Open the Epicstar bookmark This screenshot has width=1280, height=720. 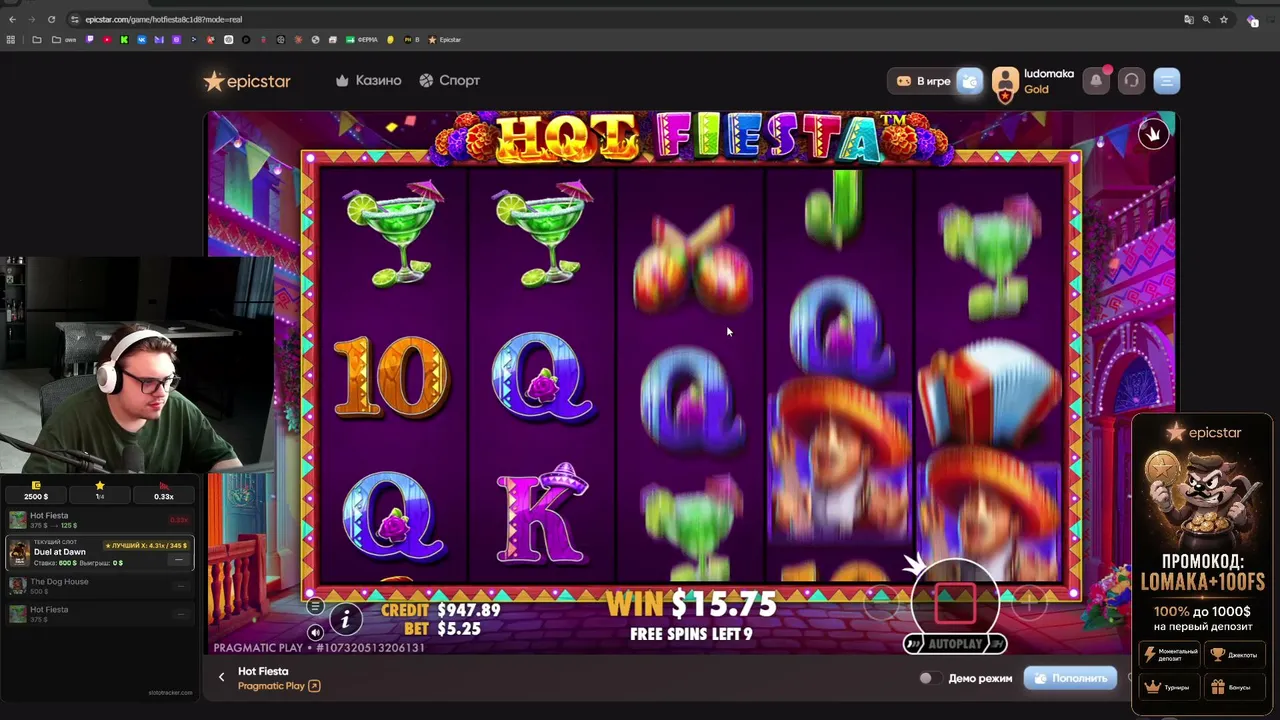445,40
